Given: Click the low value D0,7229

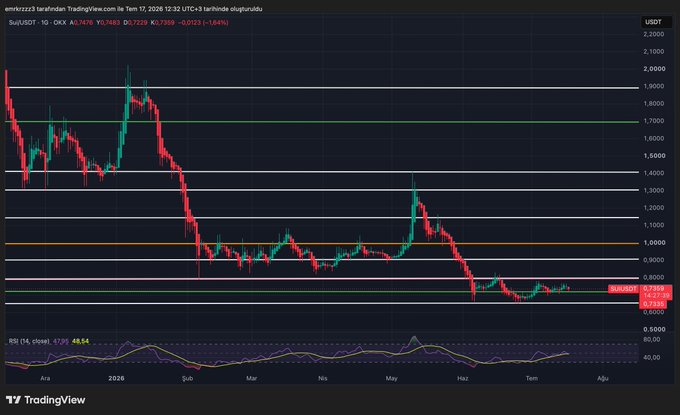Looking at the screenshot, I should pyautogui.click(x=135, y=23).
